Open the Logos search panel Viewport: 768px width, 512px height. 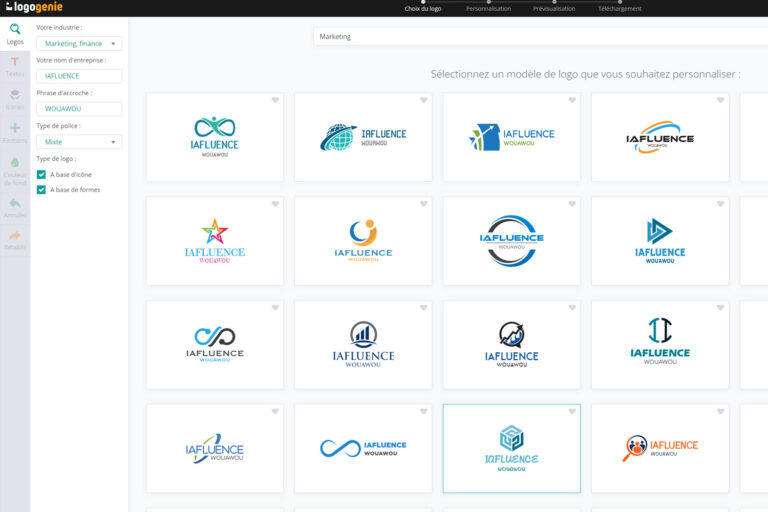pos(15,34)
